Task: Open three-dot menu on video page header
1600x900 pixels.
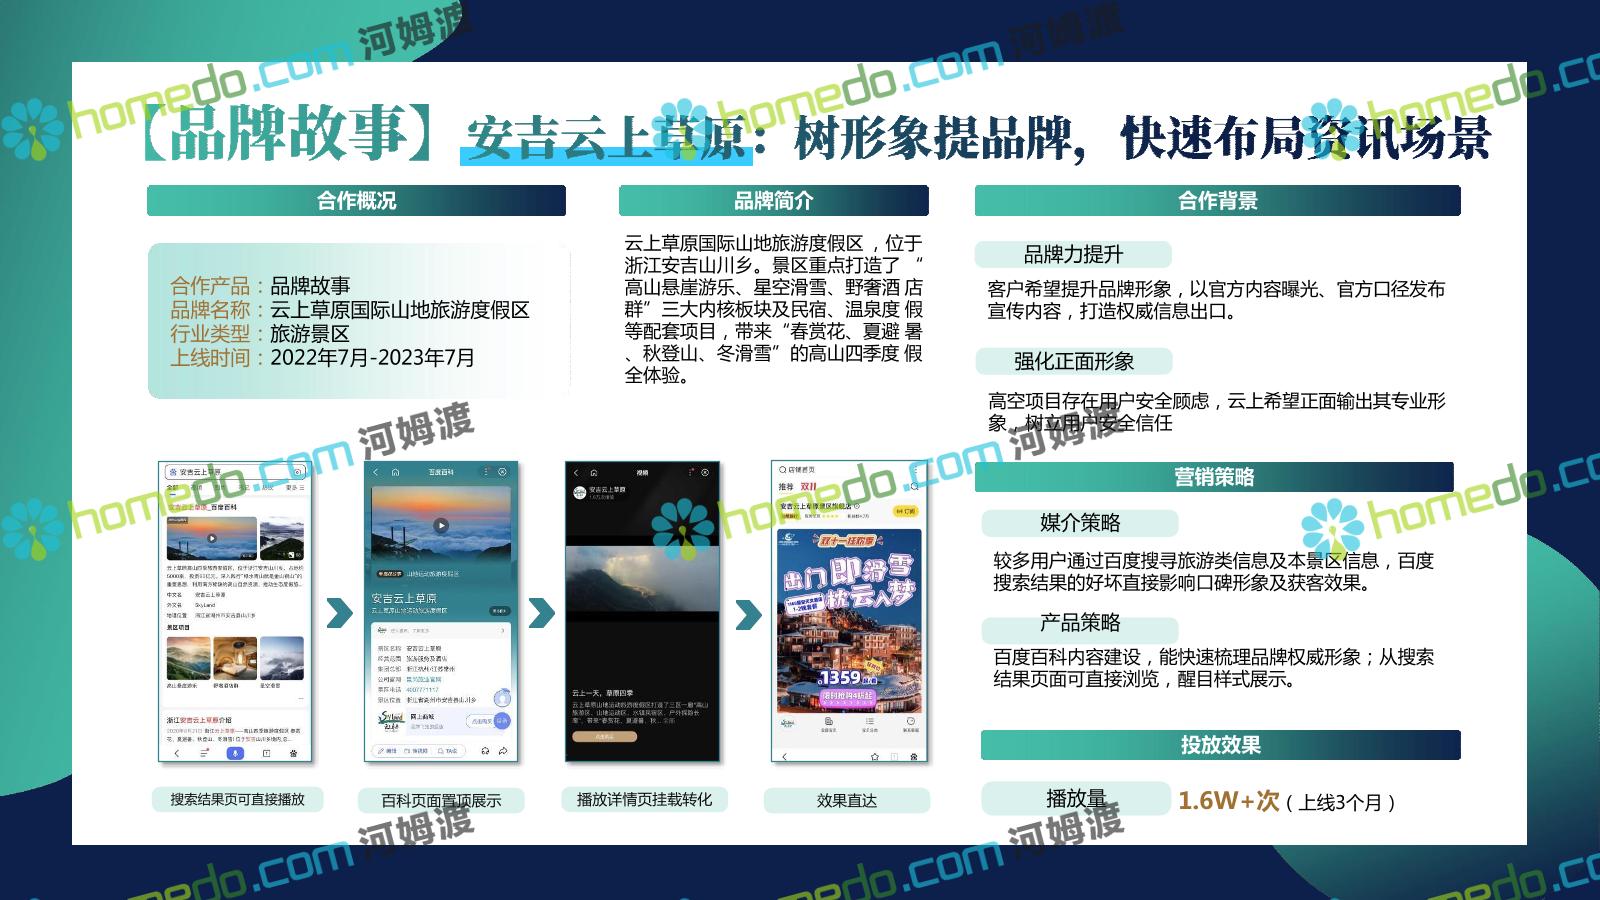Action: pos(690,472)
